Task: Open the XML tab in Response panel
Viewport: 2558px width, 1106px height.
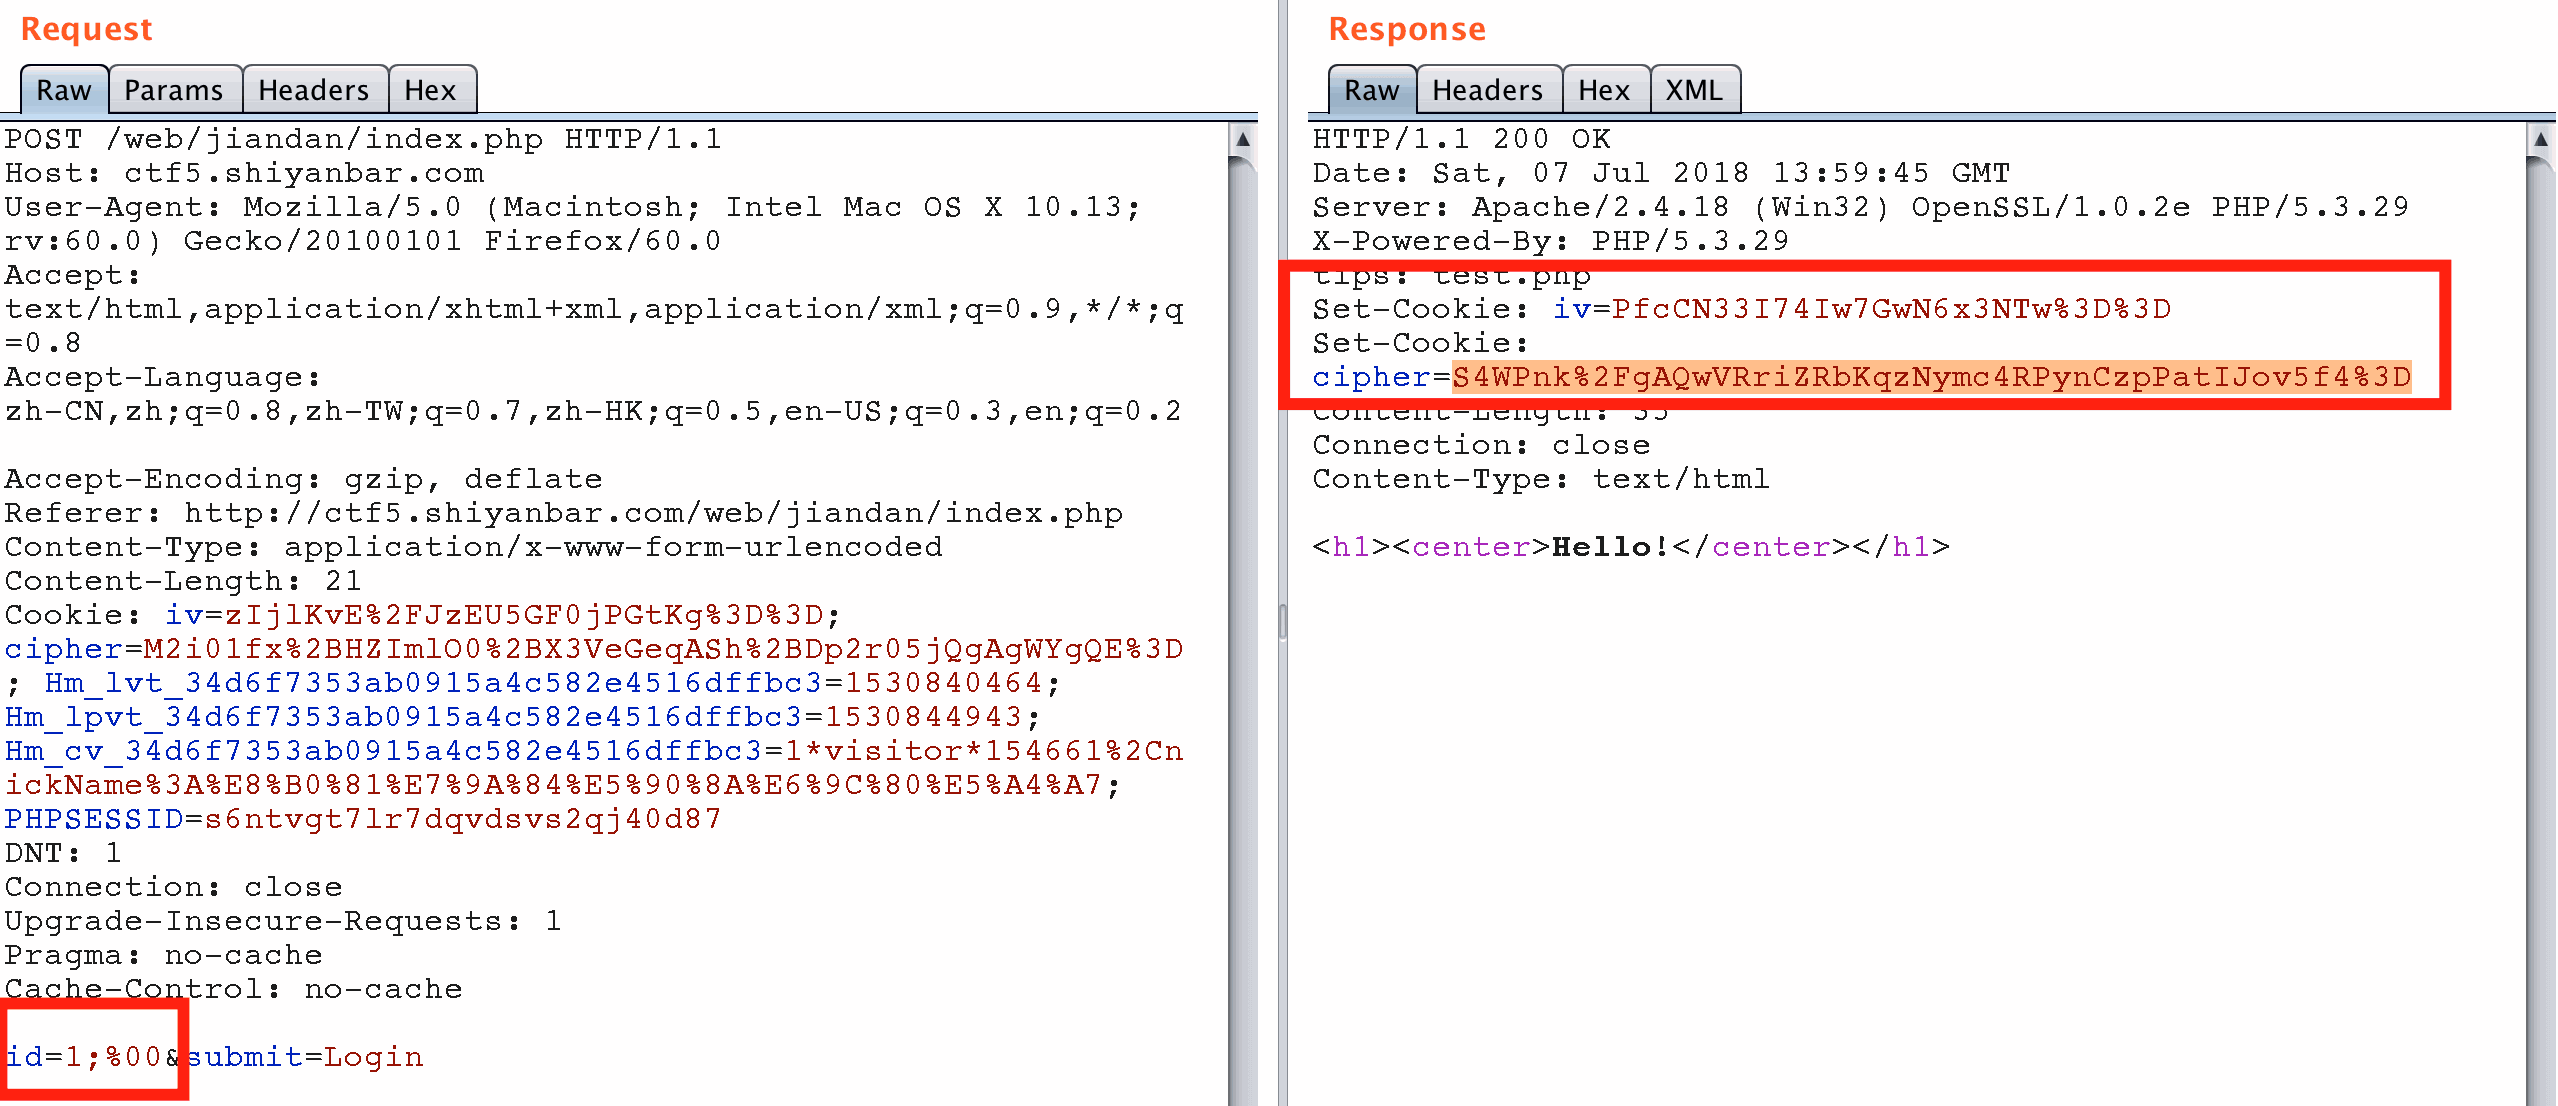Action: 1695,90
